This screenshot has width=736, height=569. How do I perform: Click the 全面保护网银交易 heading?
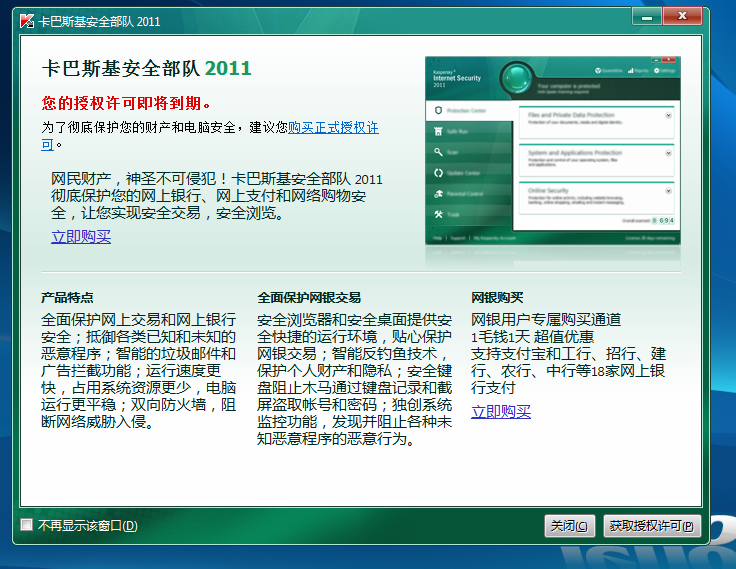(x=309, y=297)
